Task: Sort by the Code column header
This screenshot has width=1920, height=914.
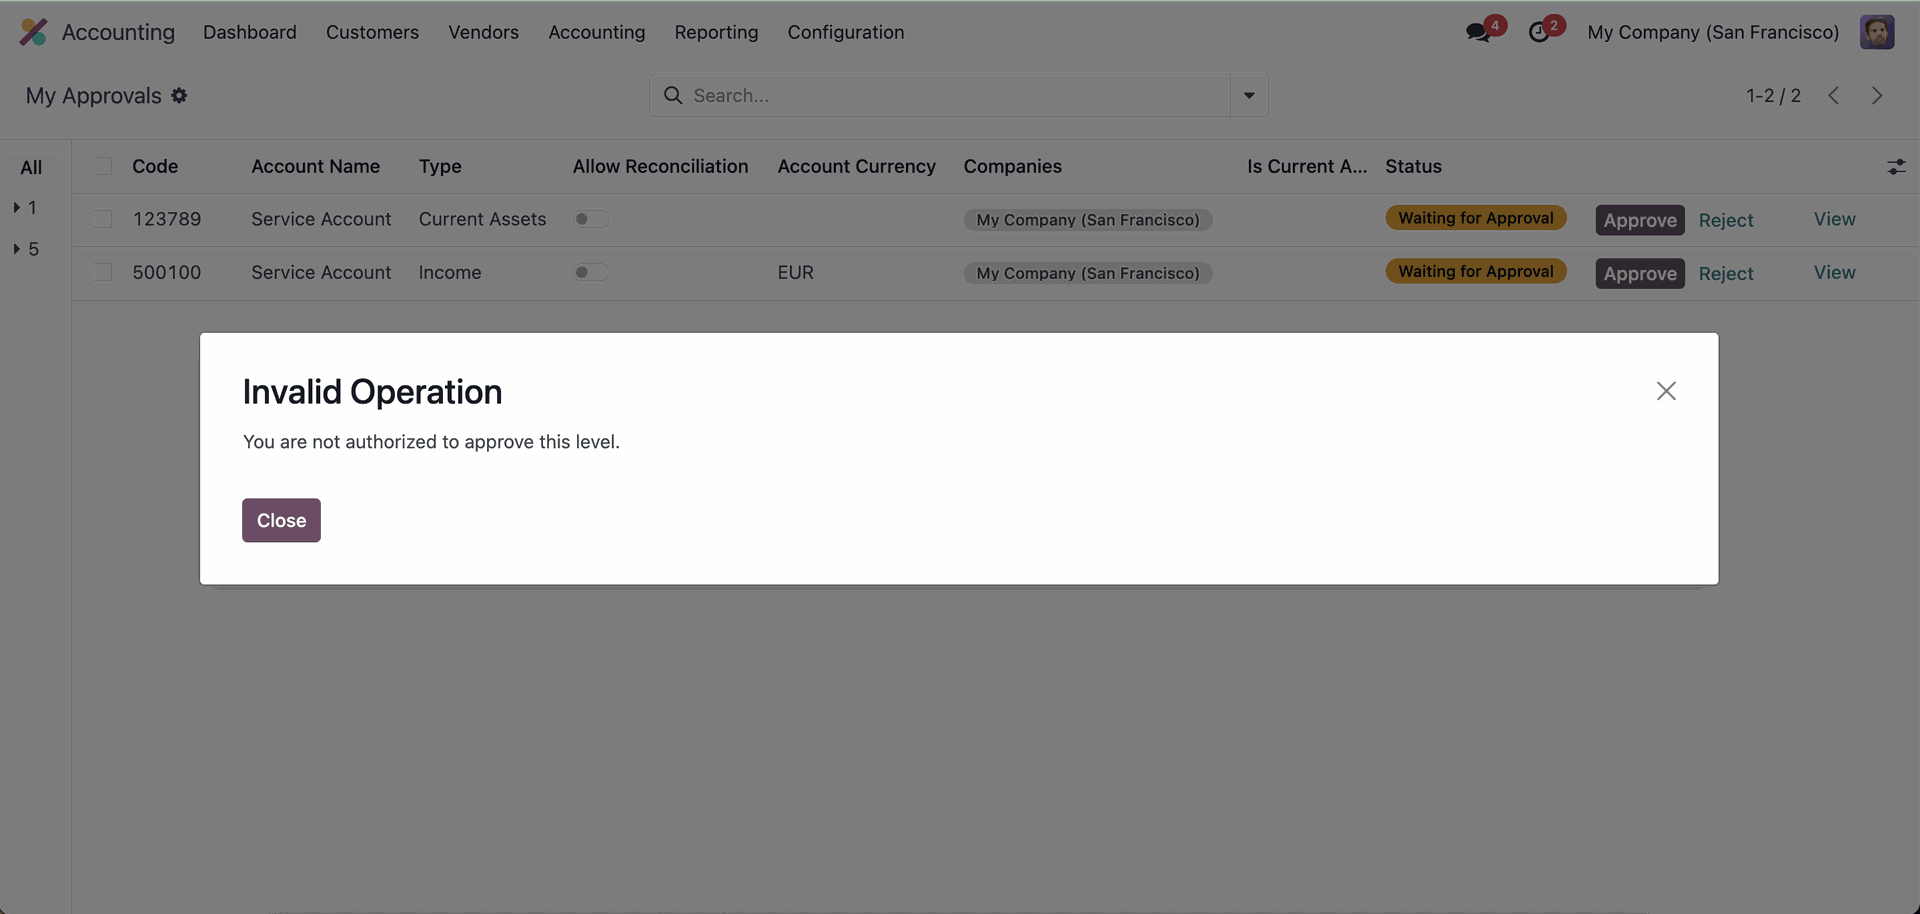Action: click(x=155, y=166)
